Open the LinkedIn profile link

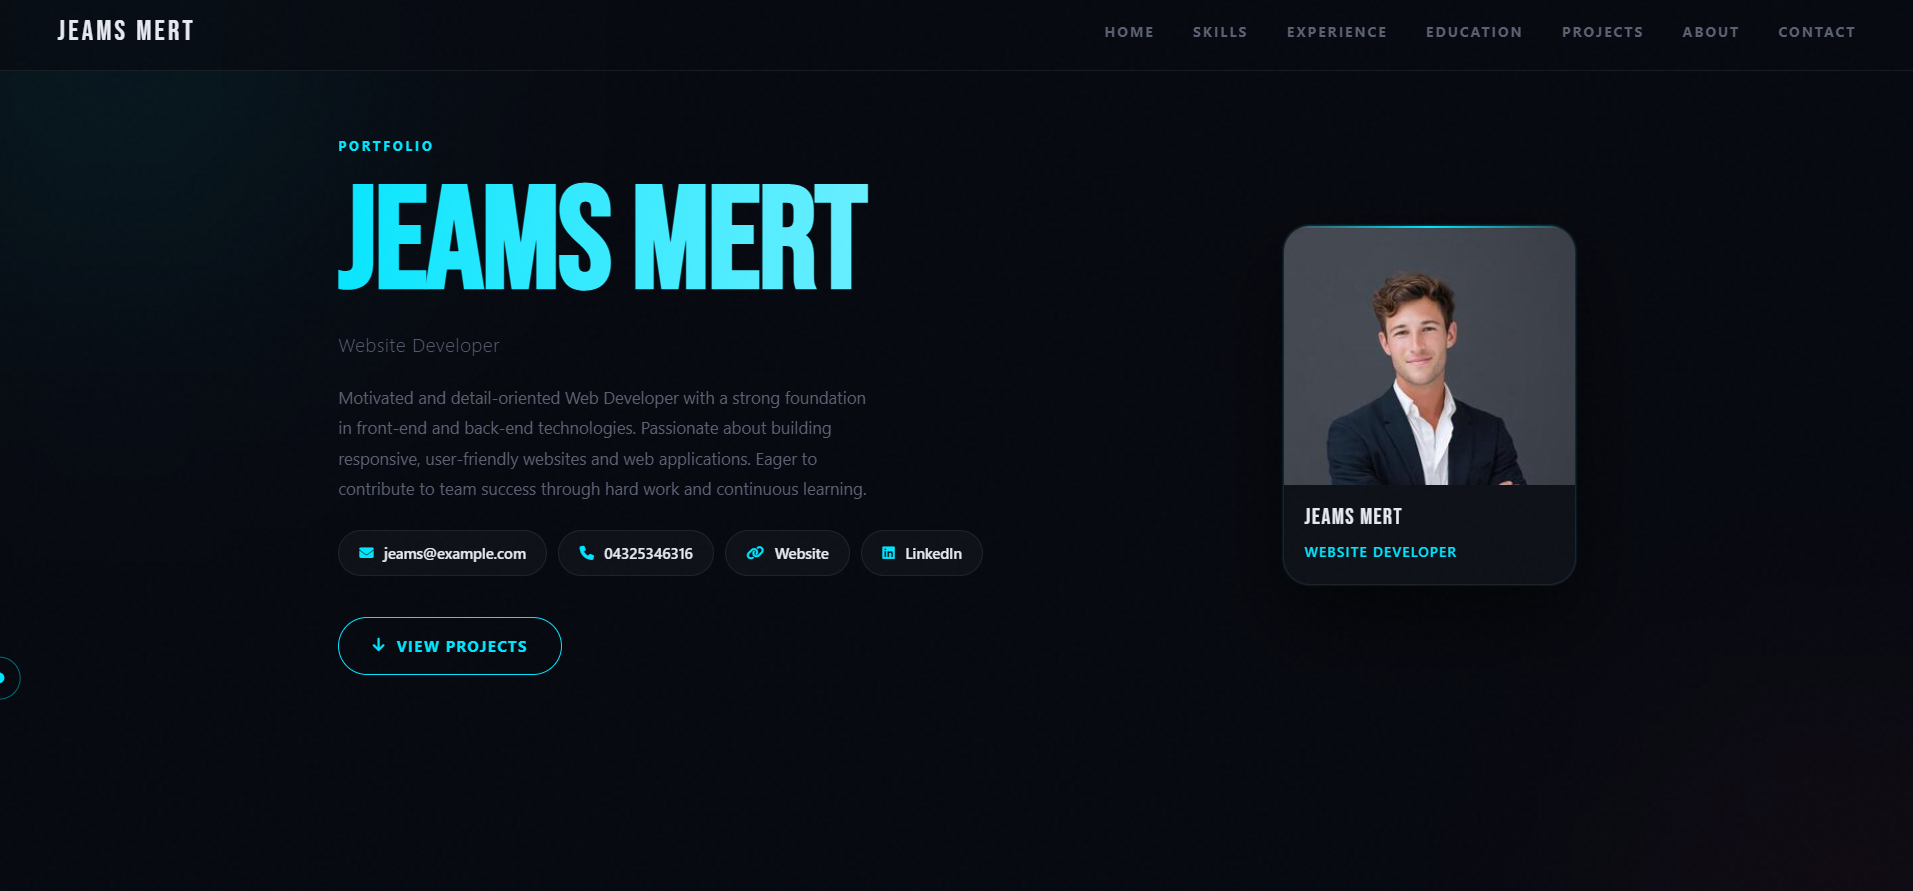(922, 553)
